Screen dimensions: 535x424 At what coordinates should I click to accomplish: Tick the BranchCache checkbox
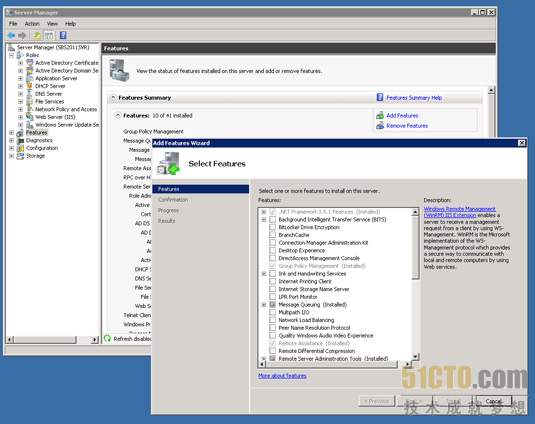click(x=272, y=235)
